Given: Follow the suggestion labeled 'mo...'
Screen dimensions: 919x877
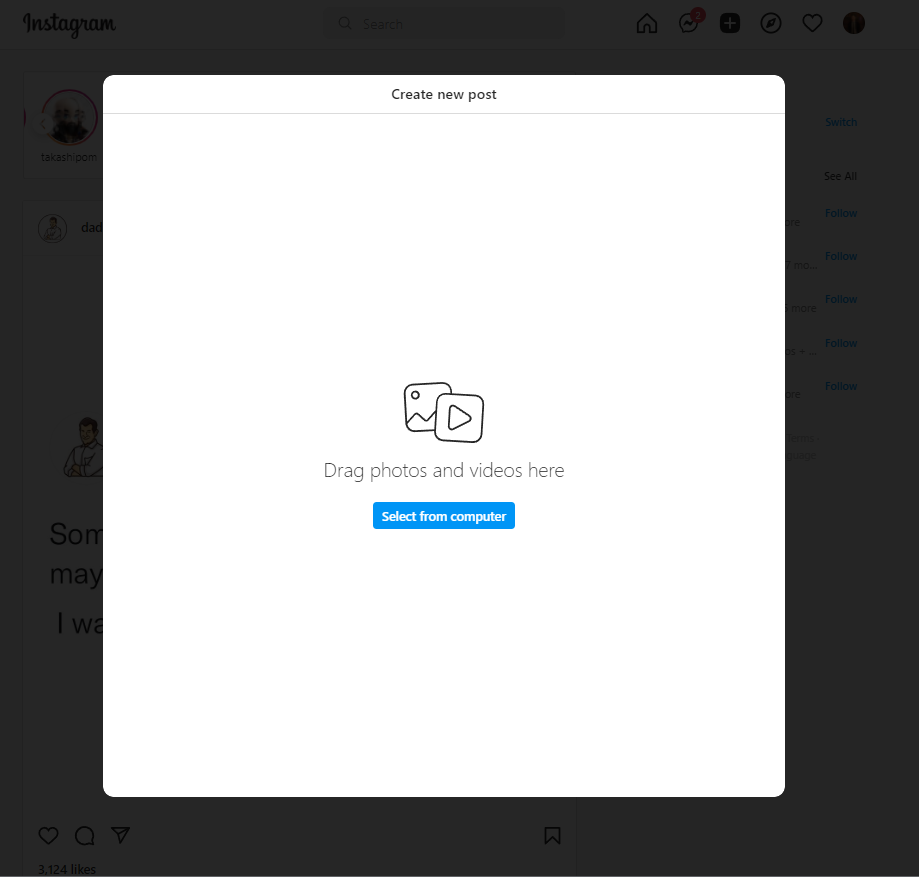Looking at the screenshot, I should pos(841,256).
